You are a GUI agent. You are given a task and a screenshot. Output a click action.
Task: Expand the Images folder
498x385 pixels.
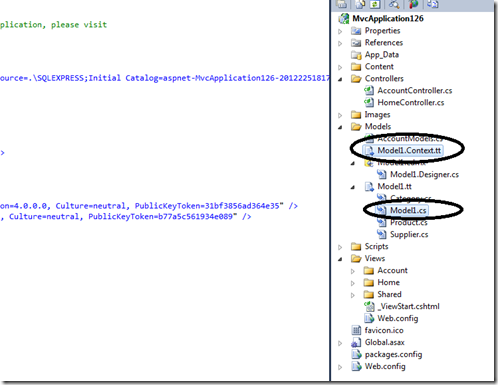340,116
